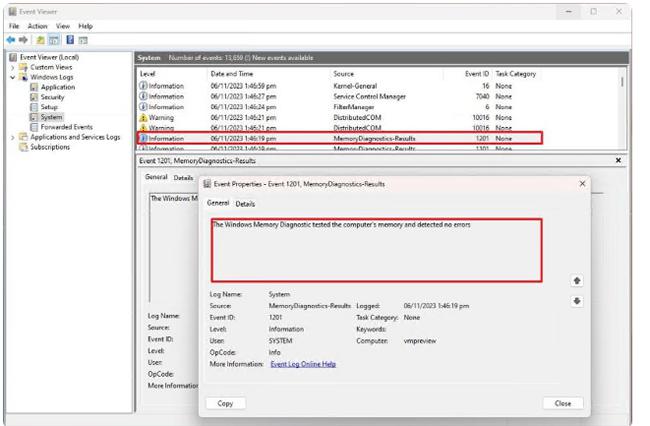
Task: Close the event preview pane with X
Action: pyautogui.click(x=617, y=160)
